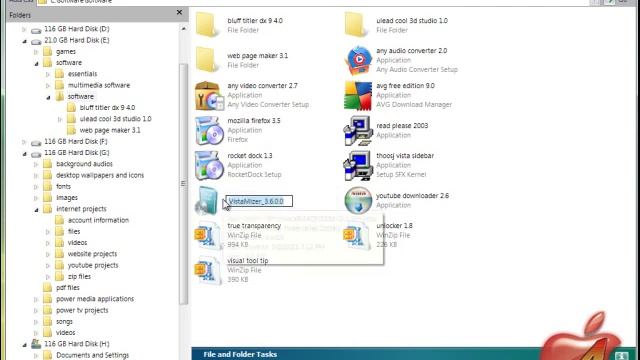Collapse 116 GB Hard Disk (G:) in tree
The image size is (640, 360).
24,153
